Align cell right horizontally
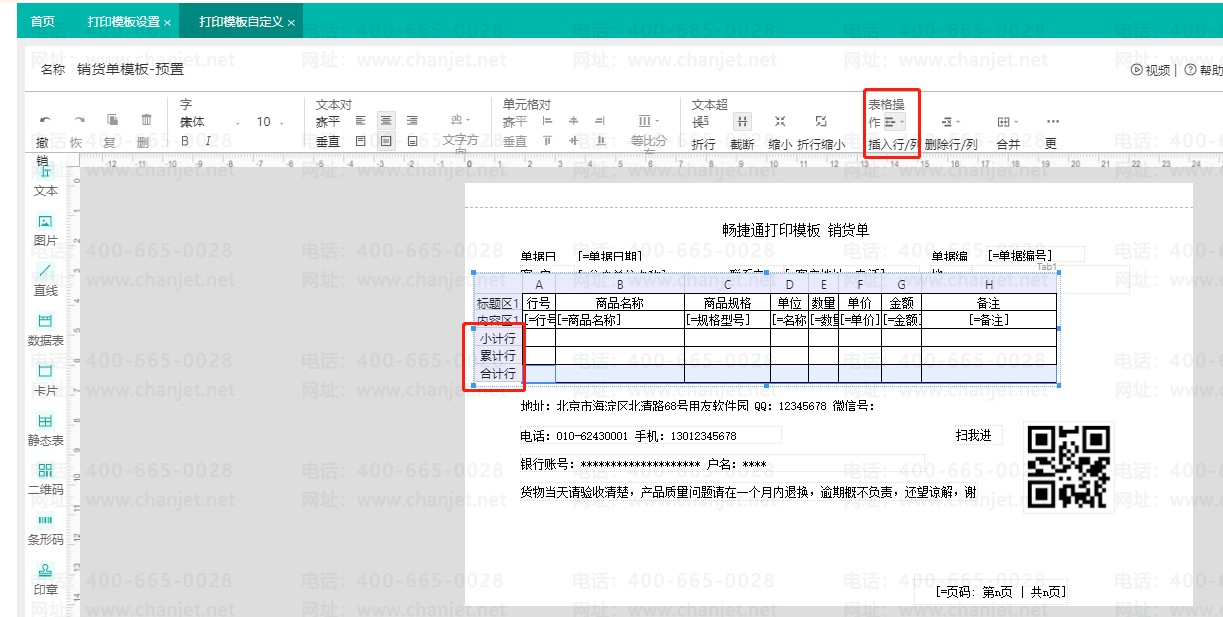 (600, 121)
